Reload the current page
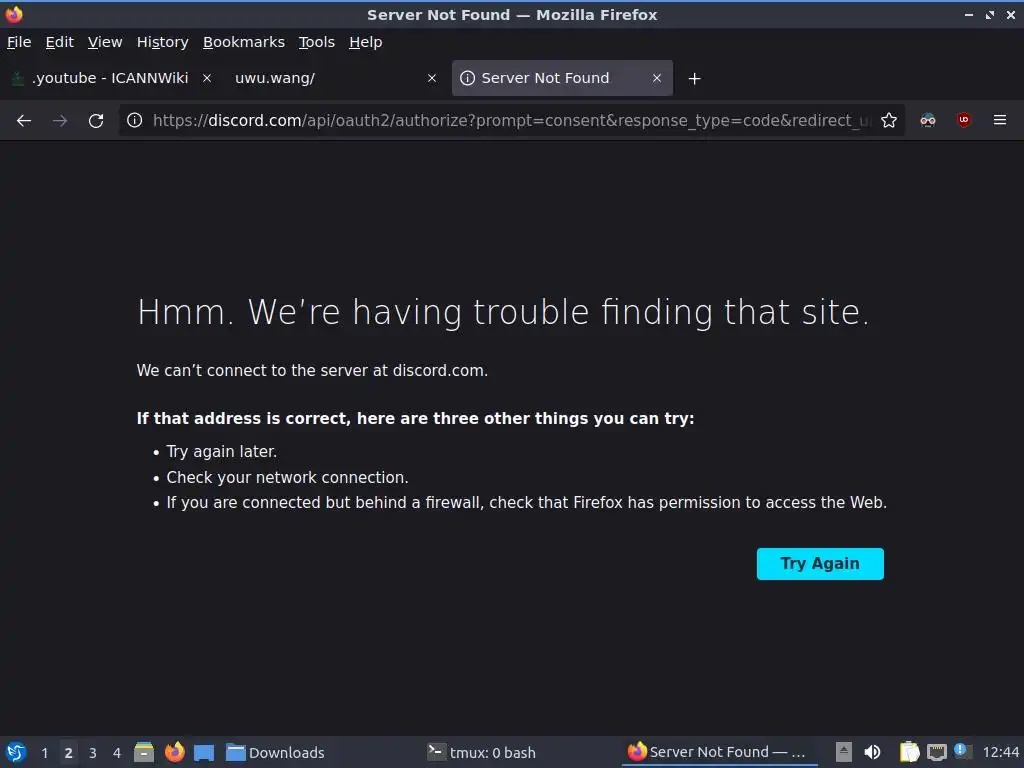Screen dimensions: 1024x768 coord(96,120)
